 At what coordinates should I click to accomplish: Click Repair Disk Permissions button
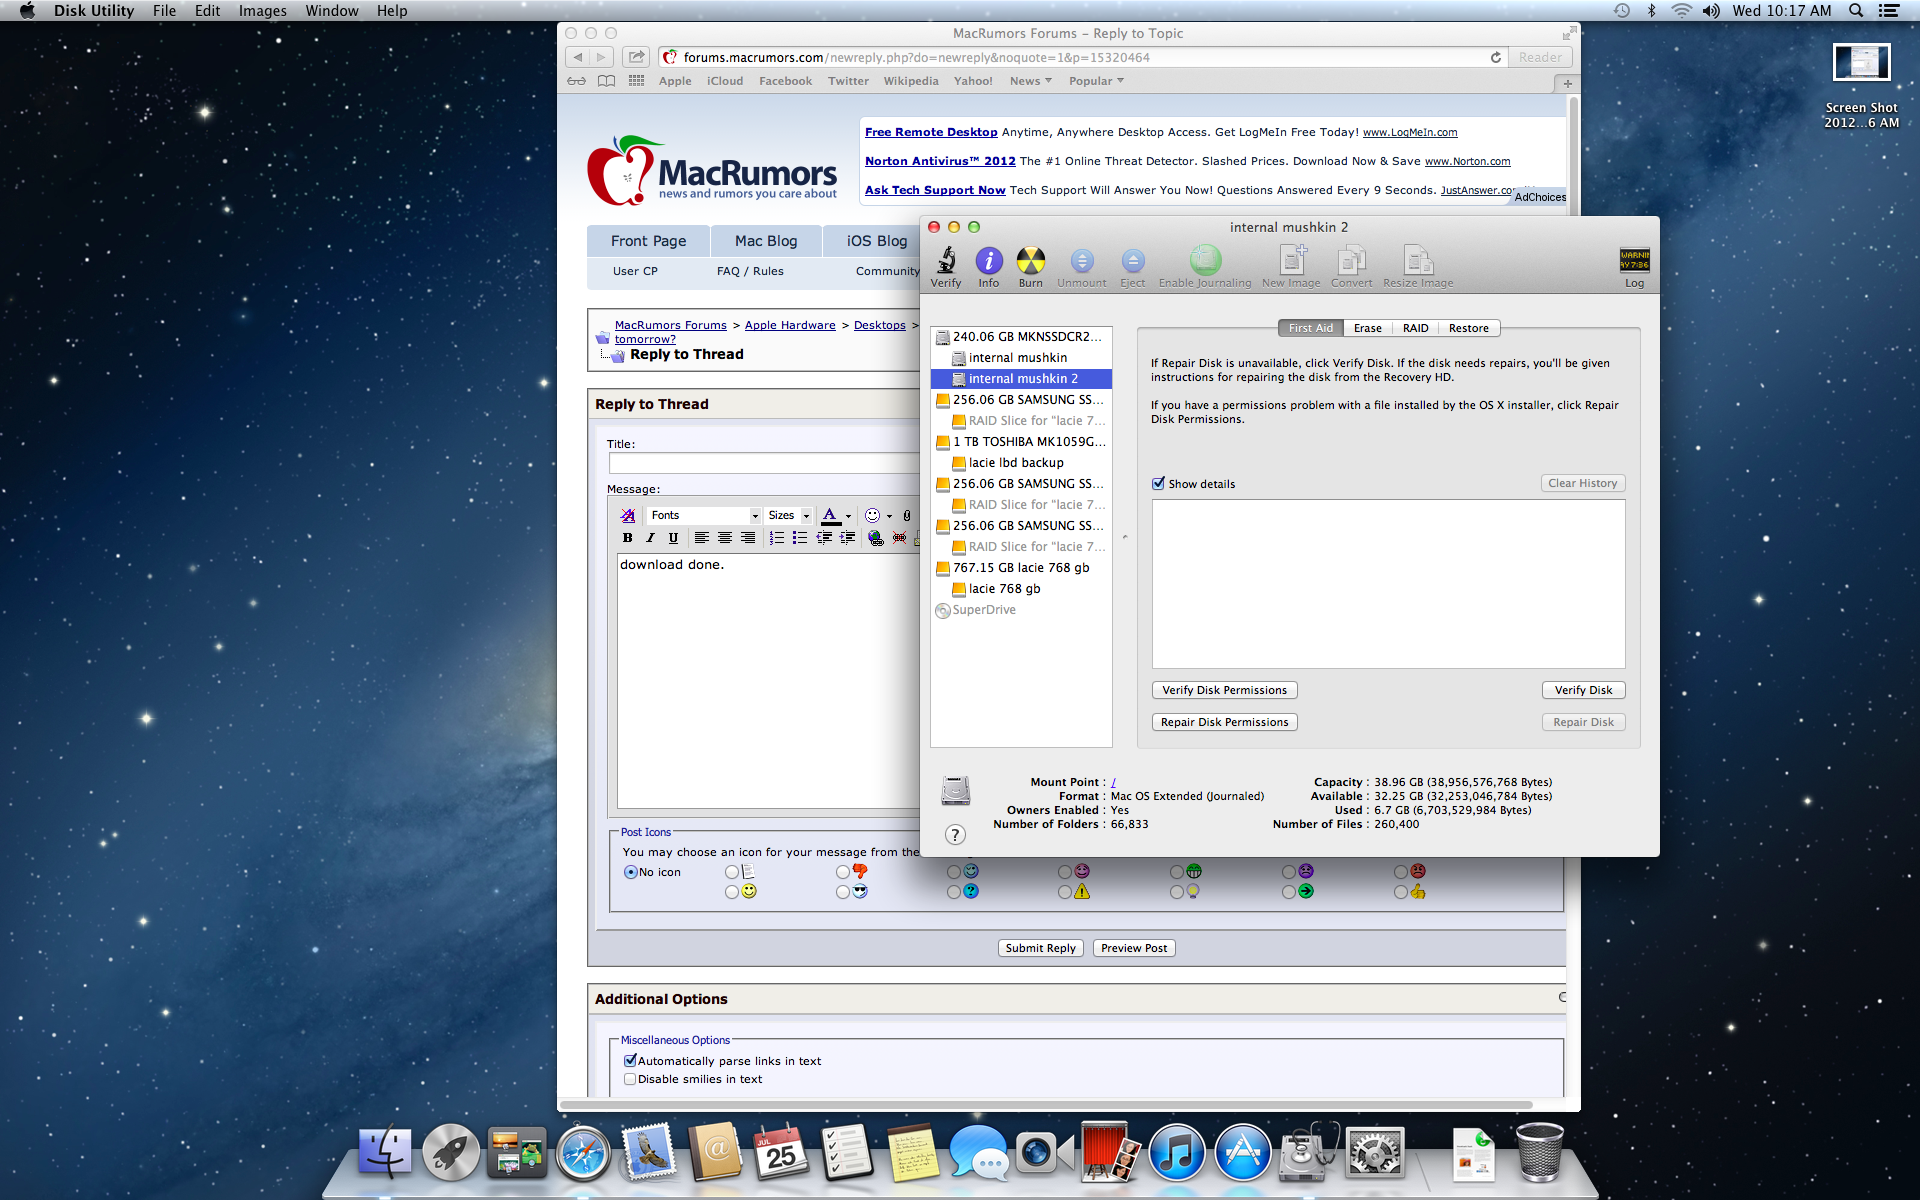pyautogui.click(x=1224, y=722)
